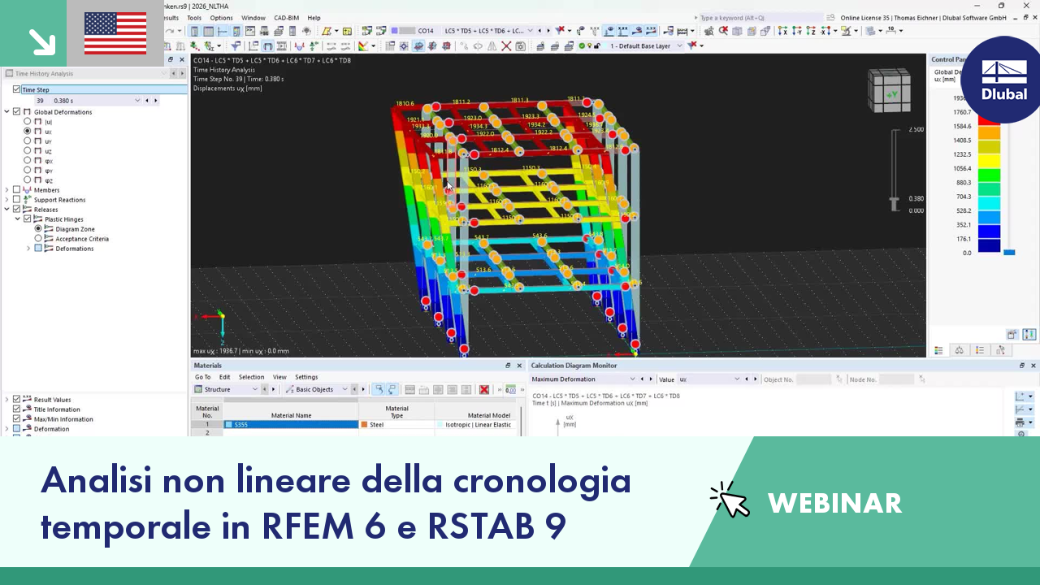Toggle the Result Values checkbox
1040x585 pixels.
point(17,399)
